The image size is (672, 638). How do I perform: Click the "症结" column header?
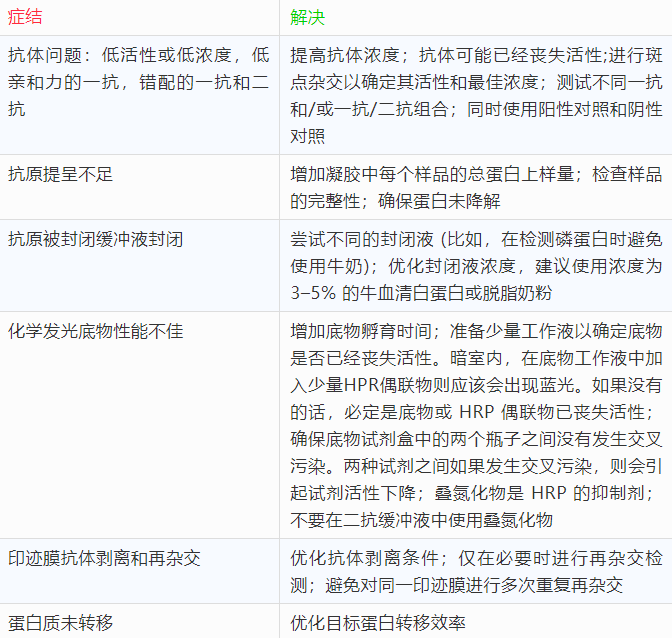(25, 18)
